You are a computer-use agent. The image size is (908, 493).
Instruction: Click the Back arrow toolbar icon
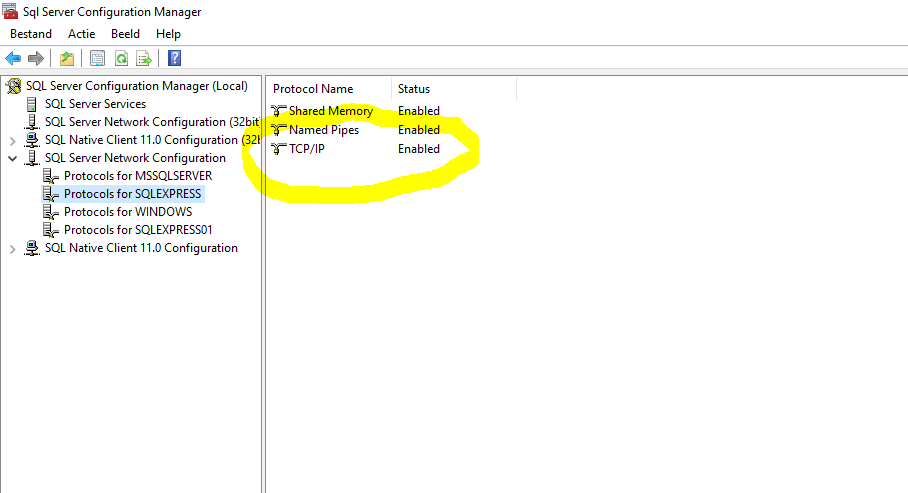pos(13,58)
